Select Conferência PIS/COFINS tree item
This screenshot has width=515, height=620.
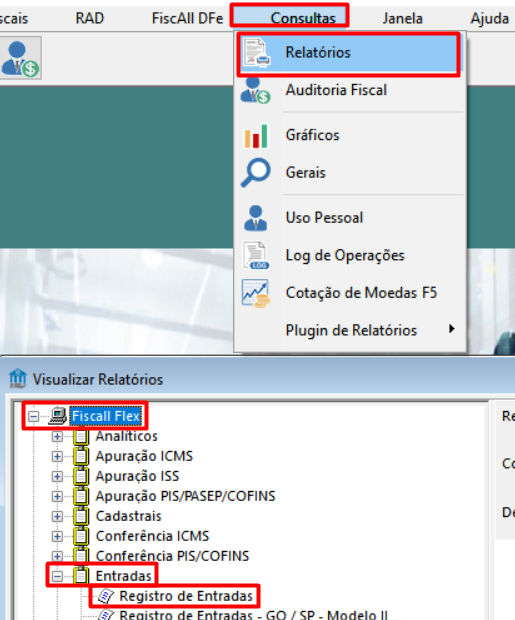coord(172,556)
